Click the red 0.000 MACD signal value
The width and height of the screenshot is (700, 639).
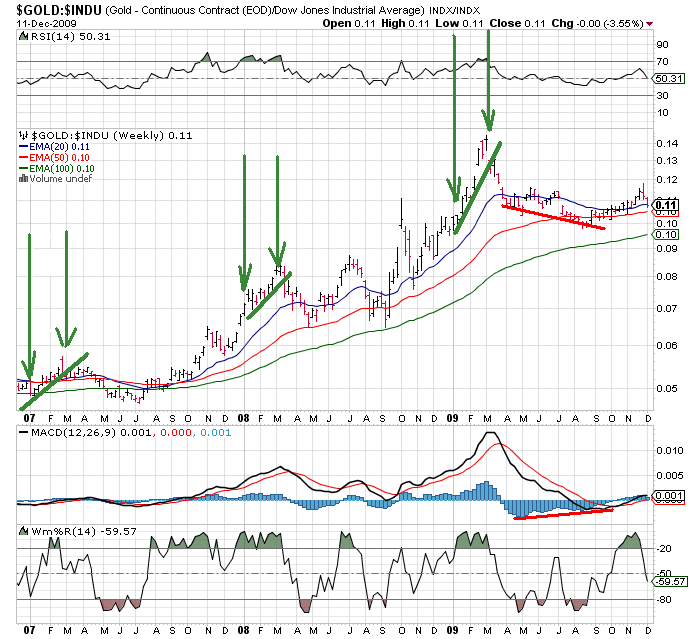pyautogui.click(x=175, y=432)
